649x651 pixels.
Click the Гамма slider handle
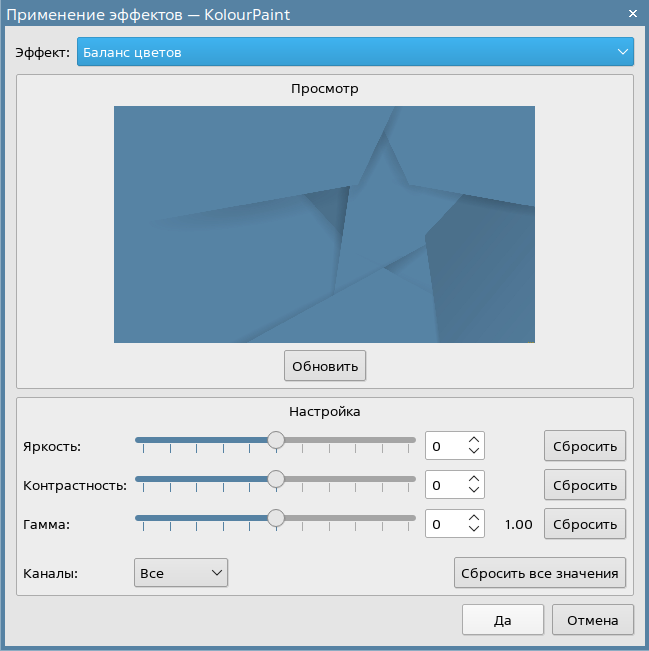[276, 518]
